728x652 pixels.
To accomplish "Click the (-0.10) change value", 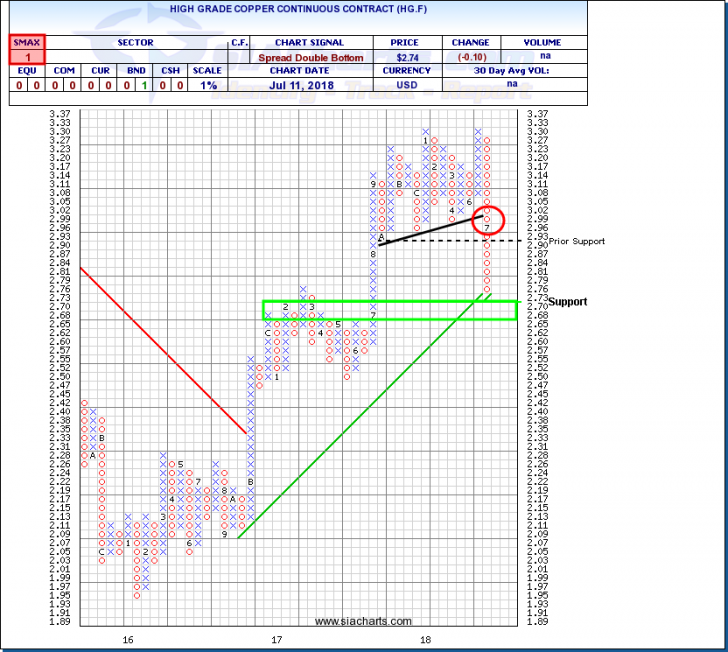I will (470, 57).
